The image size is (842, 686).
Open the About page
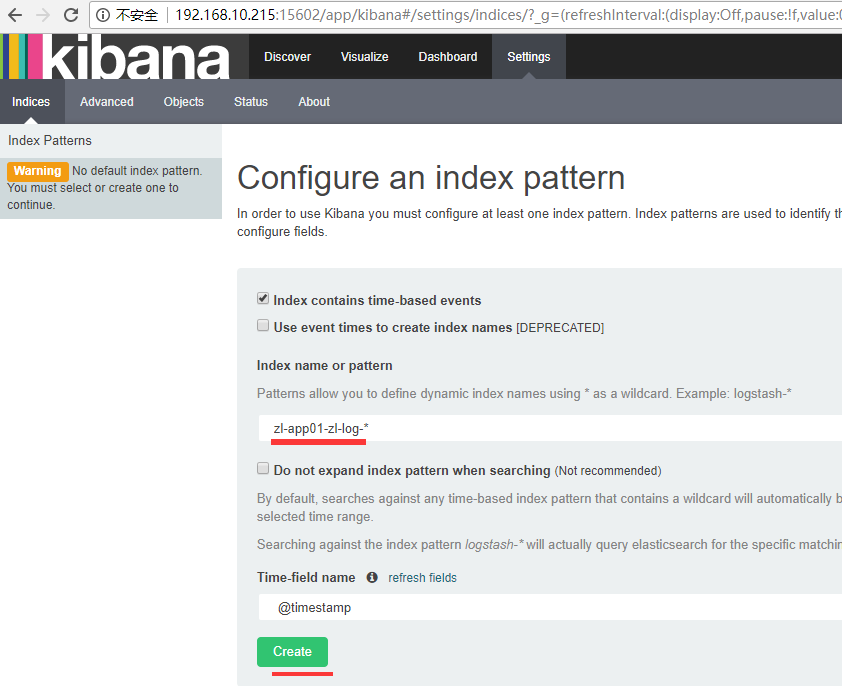[x=314, y=102]
